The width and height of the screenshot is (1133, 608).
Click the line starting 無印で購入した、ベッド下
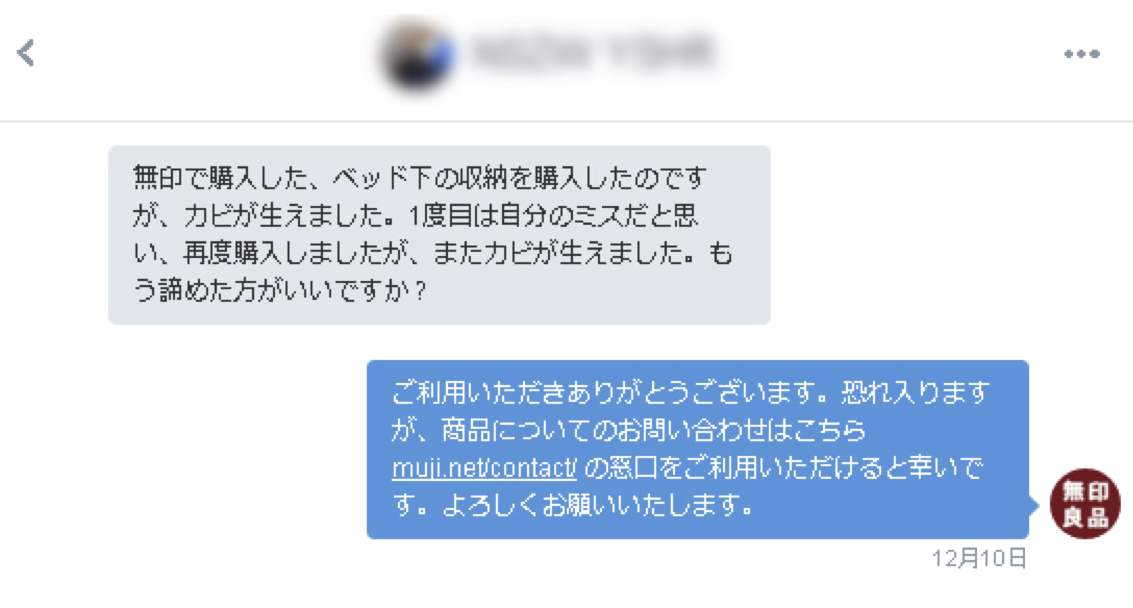[x=419, y=177]
